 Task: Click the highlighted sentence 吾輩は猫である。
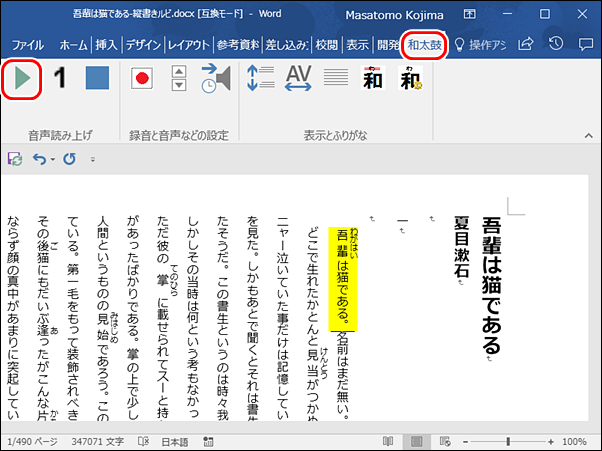(343, 279)
